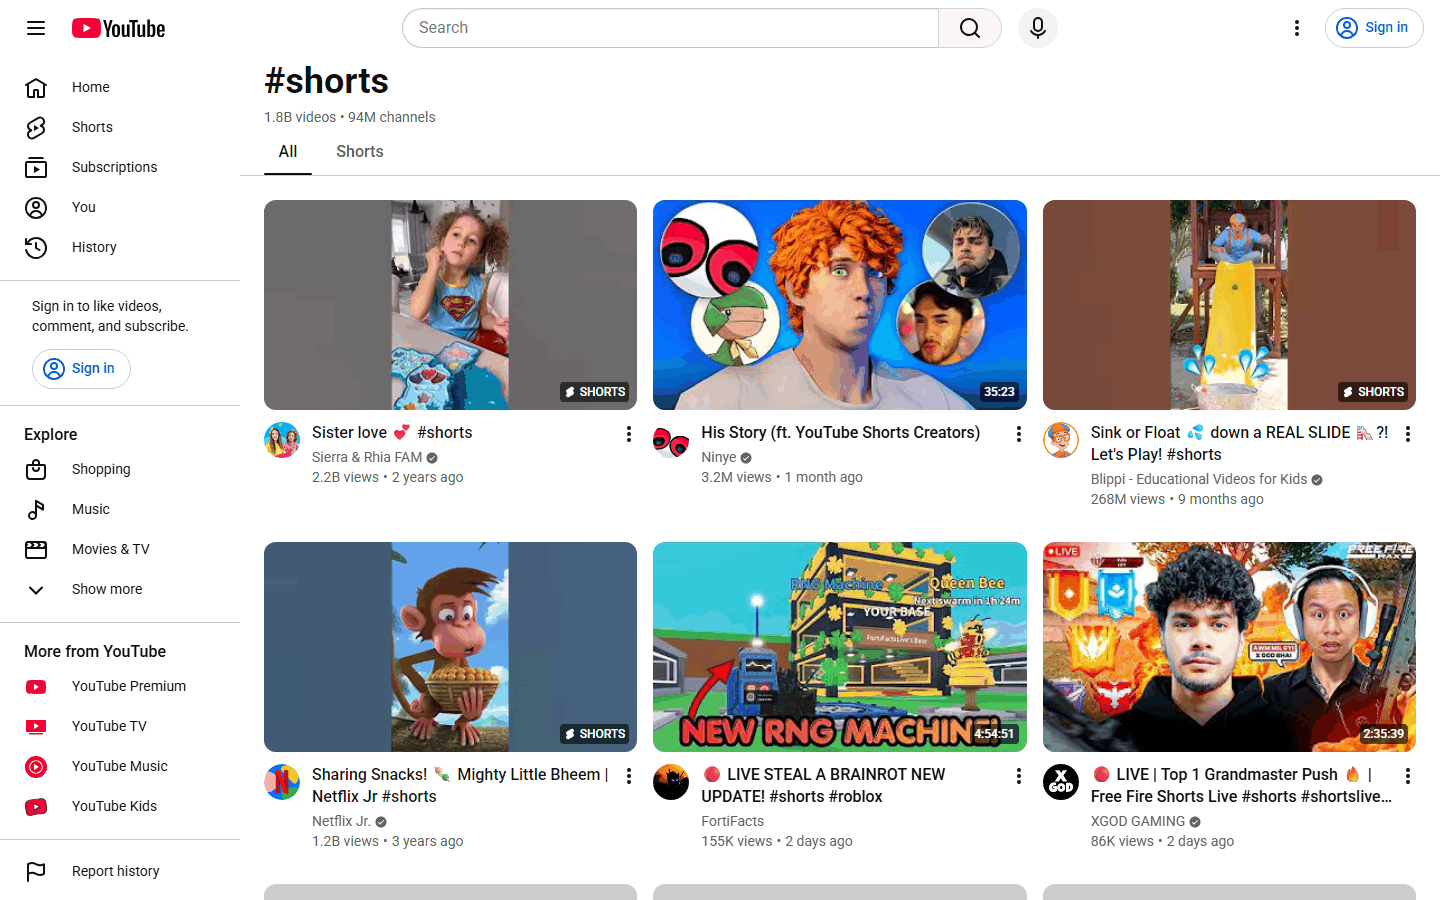Screen dimensions: 1440x900
Task: Click FortiFacts channel avatar
Action: point(671,782)
